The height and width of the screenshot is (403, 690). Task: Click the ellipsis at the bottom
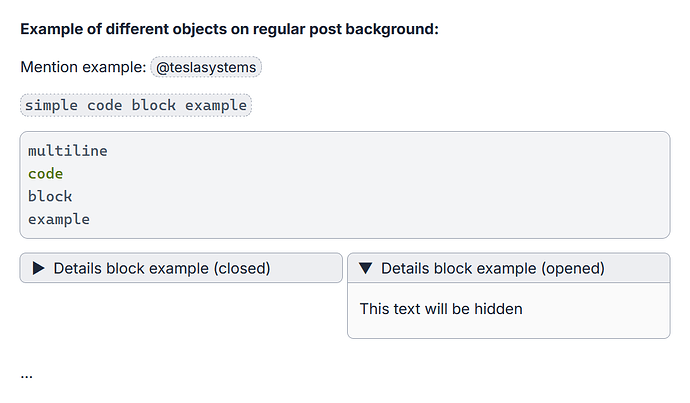tap(26, 375)
